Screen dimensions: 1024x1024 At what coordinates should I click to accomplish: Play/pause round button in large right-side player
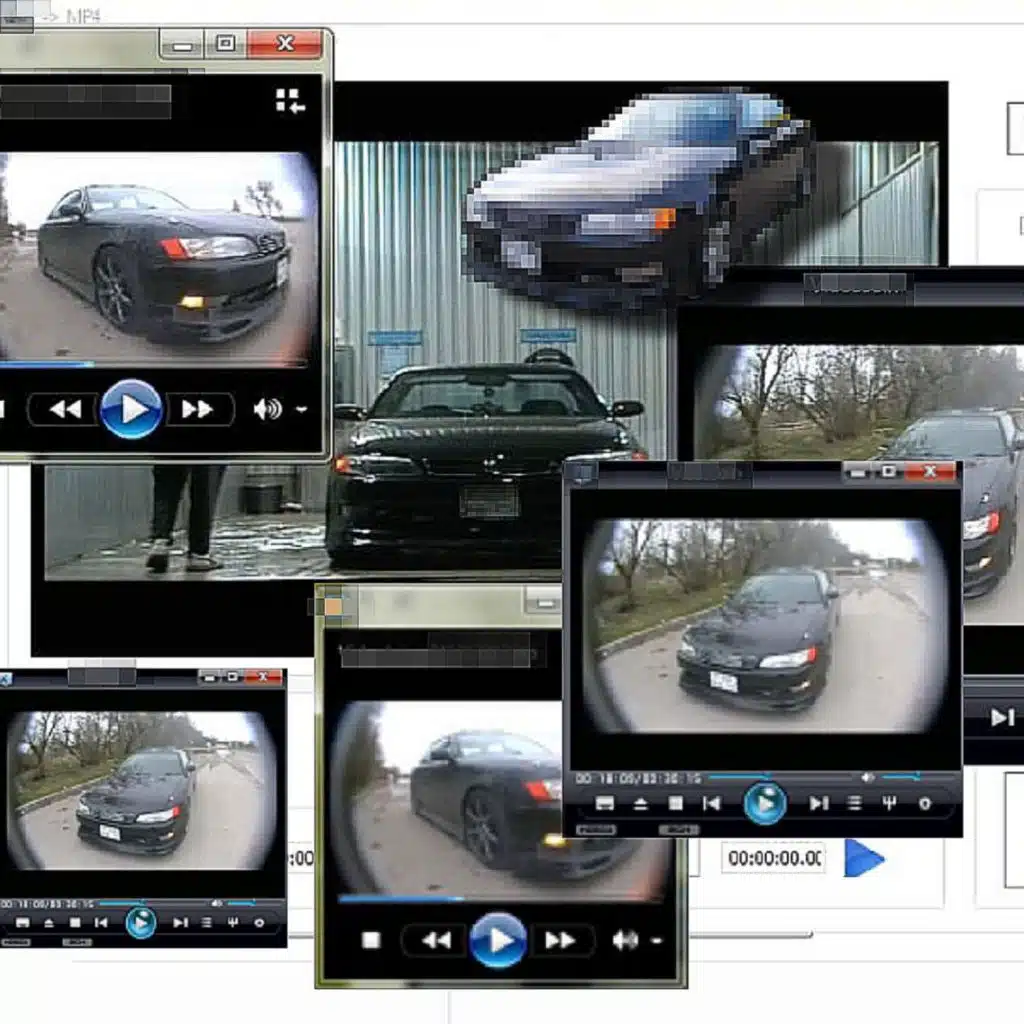click(x=765, y=803)
